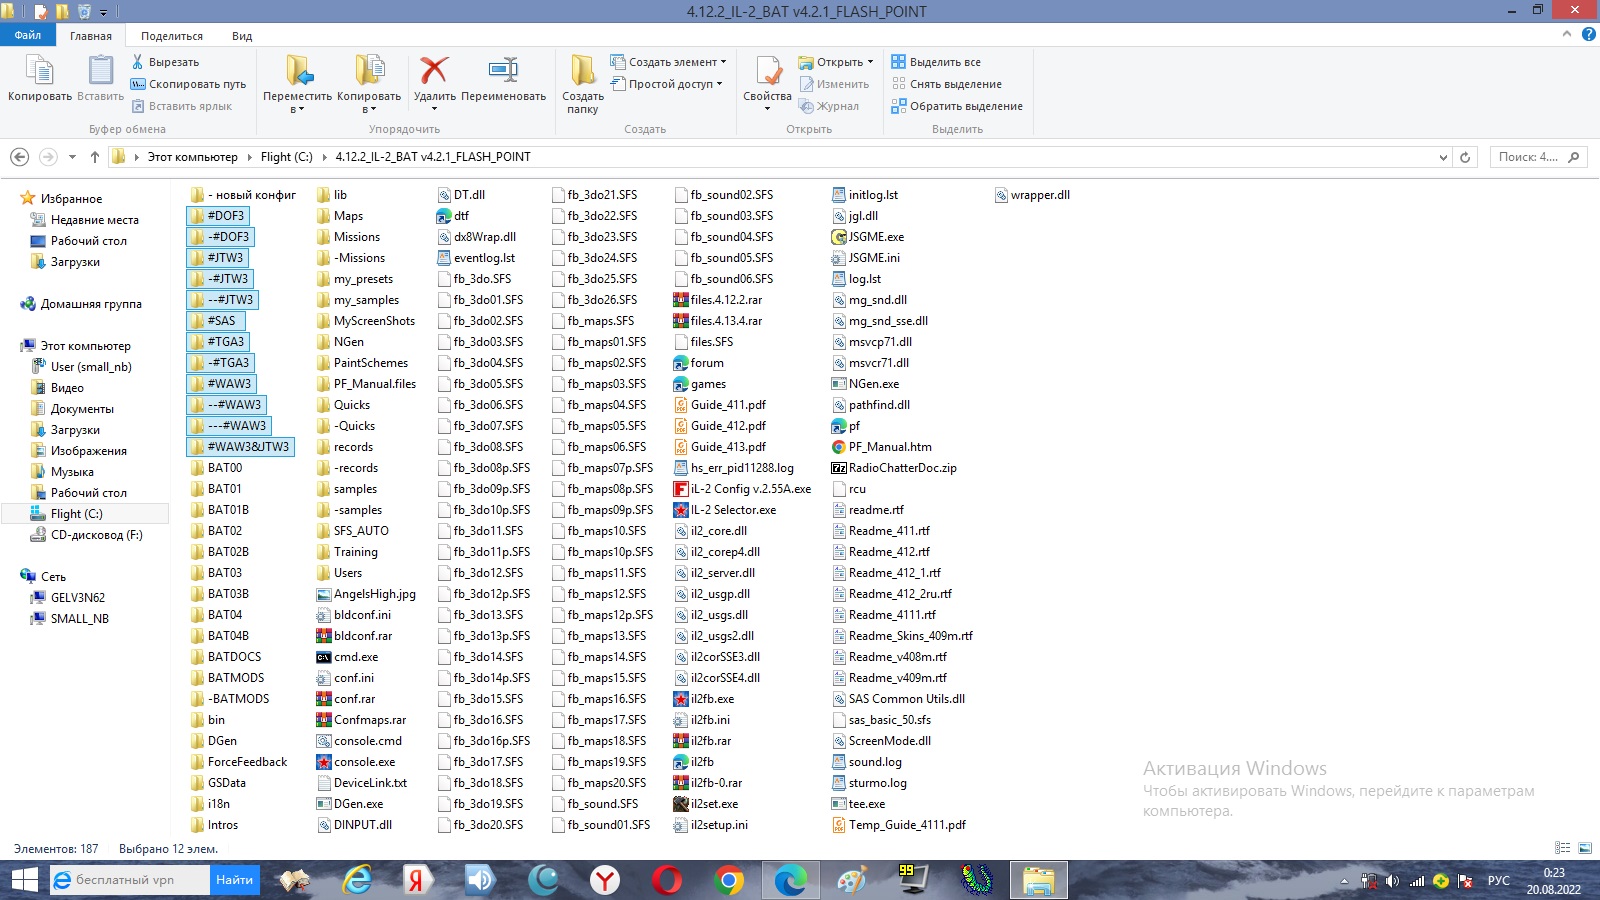Viewport: 1600px width, 900px height.
Task: Refresh the folder view in address bar
Action: tap(1465, 157)
